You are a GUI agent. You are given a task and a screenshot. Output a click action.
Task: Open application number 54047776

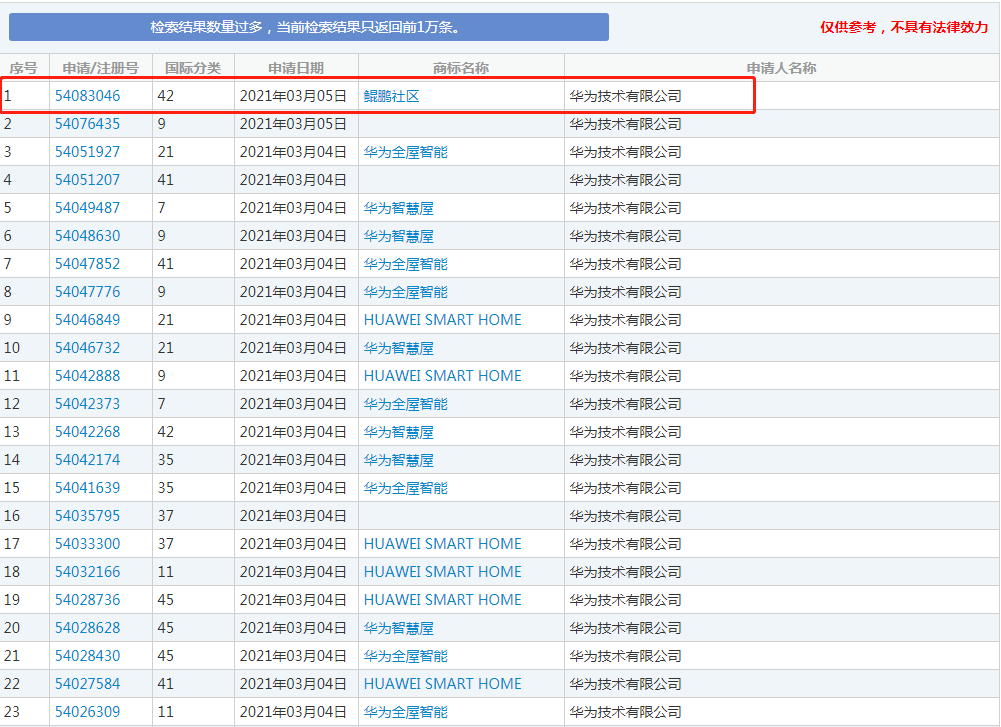coord(87,292)
